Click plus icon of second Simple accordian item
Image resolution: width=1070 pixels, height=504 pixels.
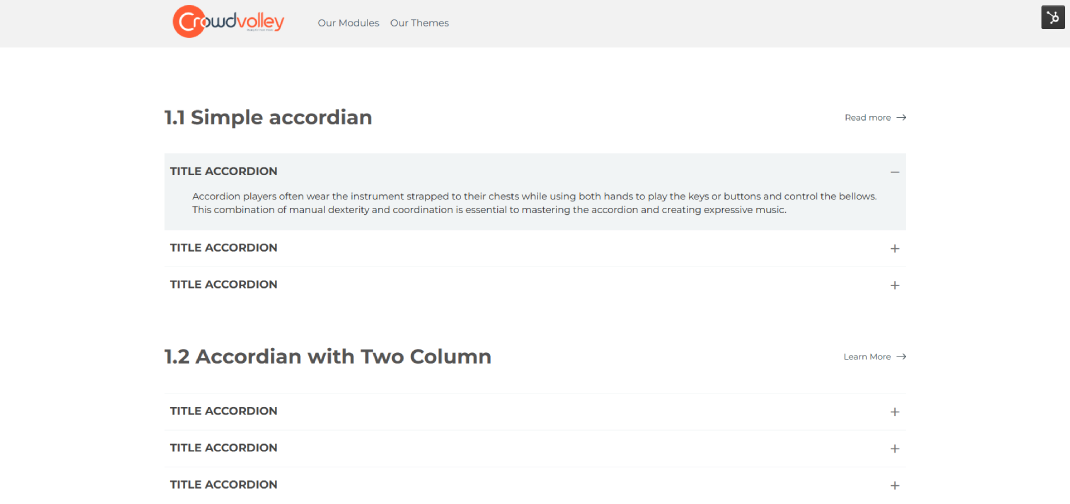(895, 248)
